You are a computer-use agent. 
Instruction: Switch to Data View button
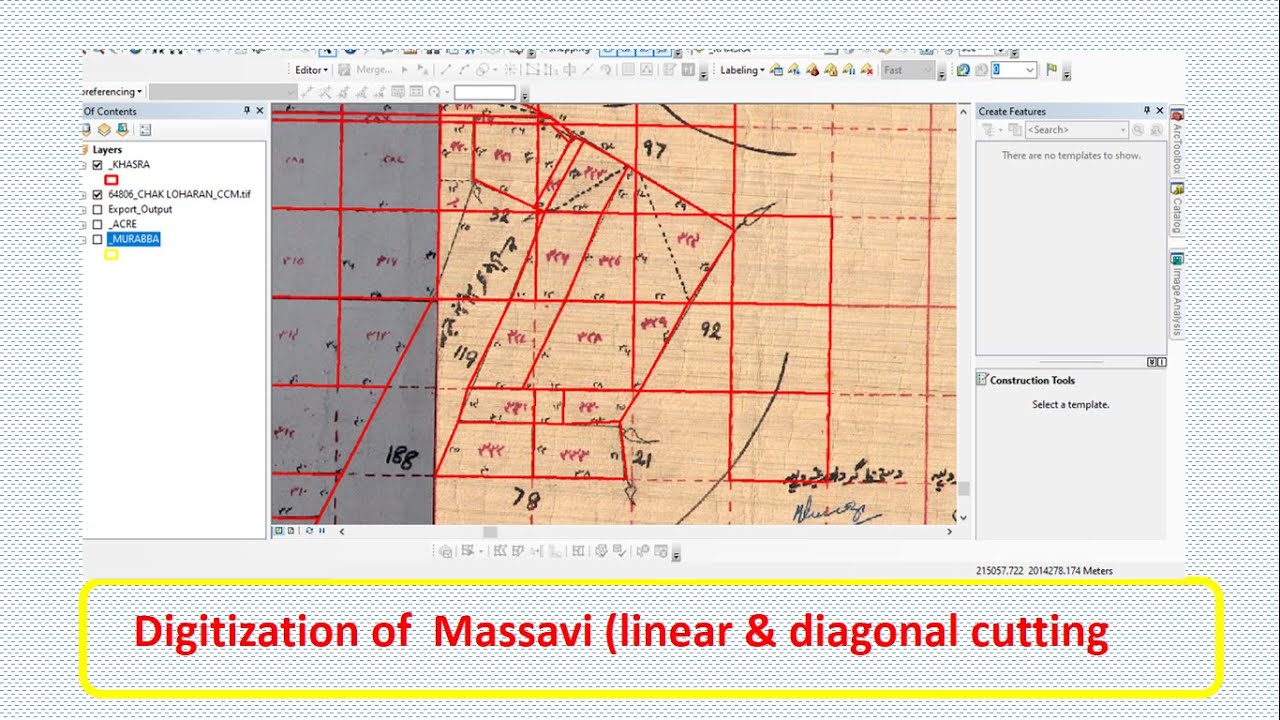(279, 531)
